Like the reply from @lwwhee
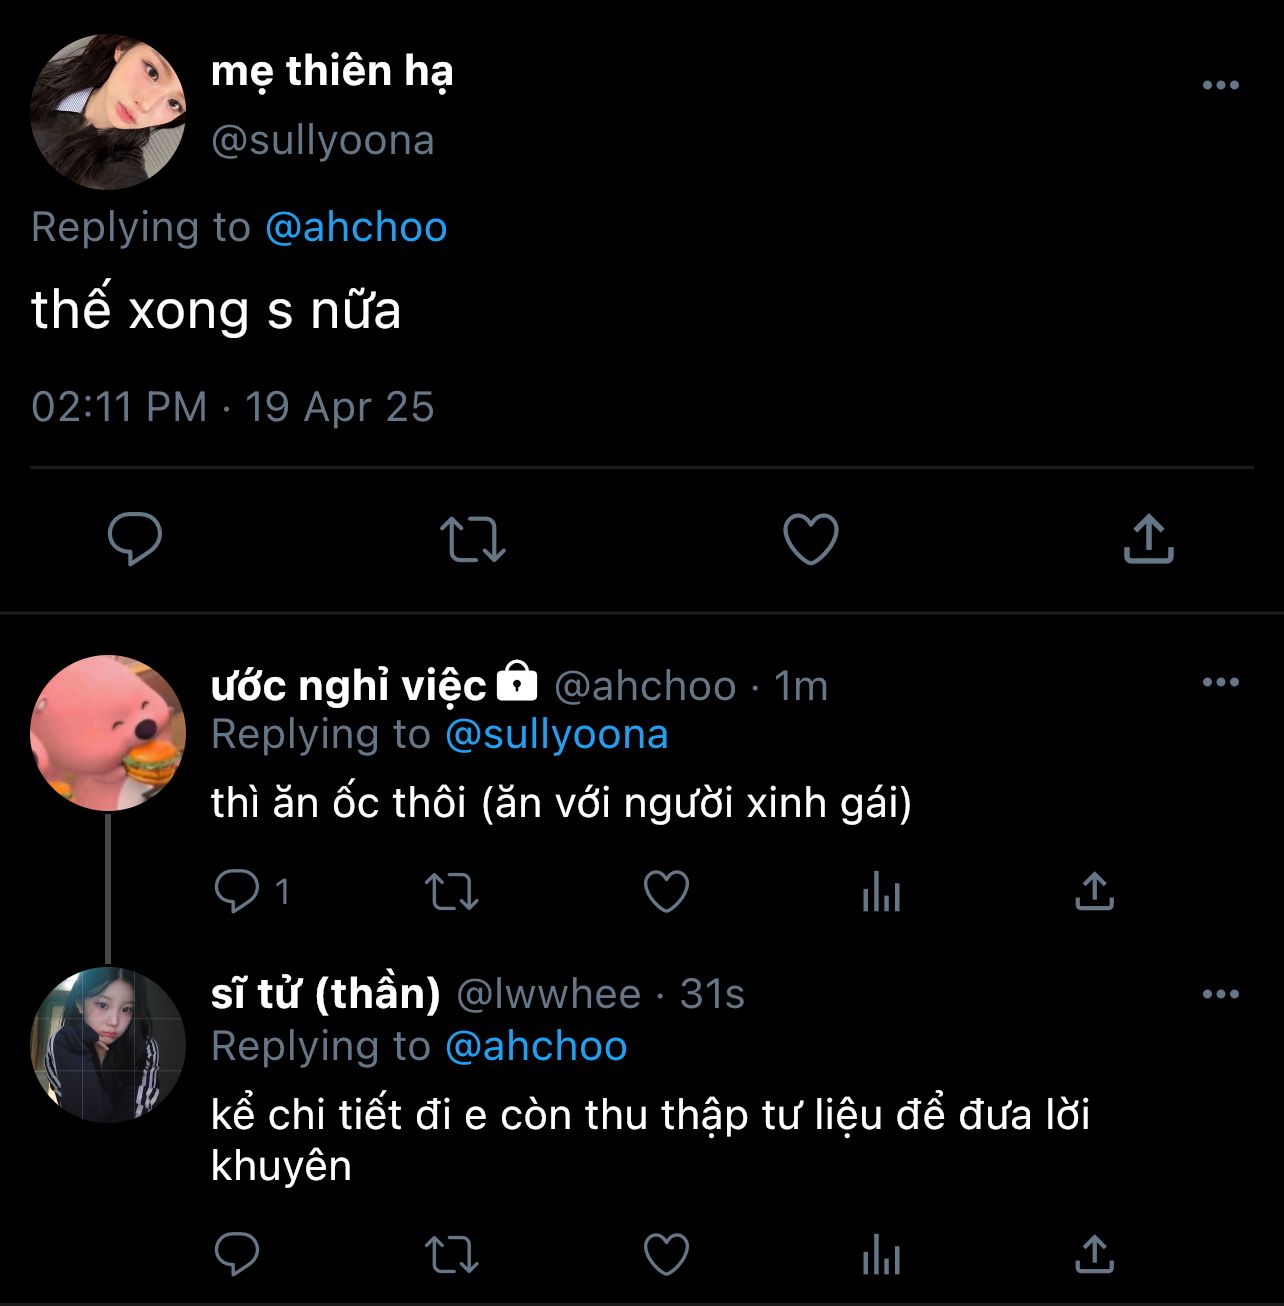 coord(666,1255)
